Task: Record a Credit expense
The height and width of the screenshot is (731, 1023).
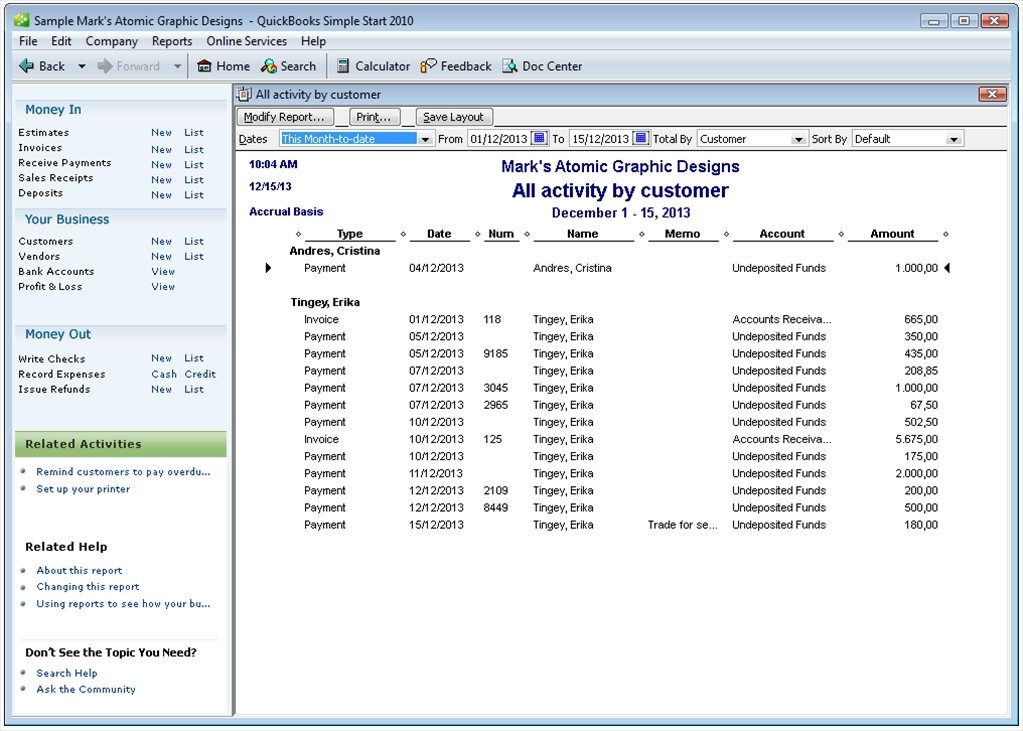Action: coord(200,374)
